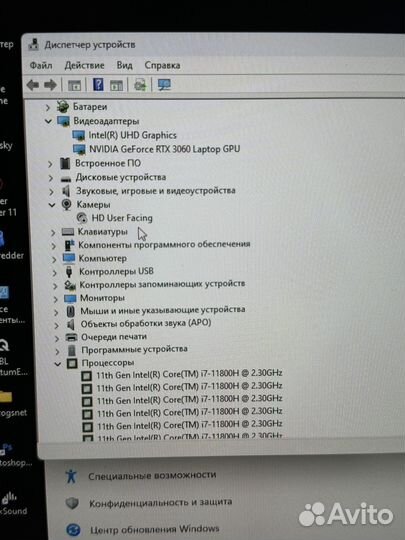Click the update driver toolbar icon
Screen dimensions: 405x540
[x=140, y=85]
